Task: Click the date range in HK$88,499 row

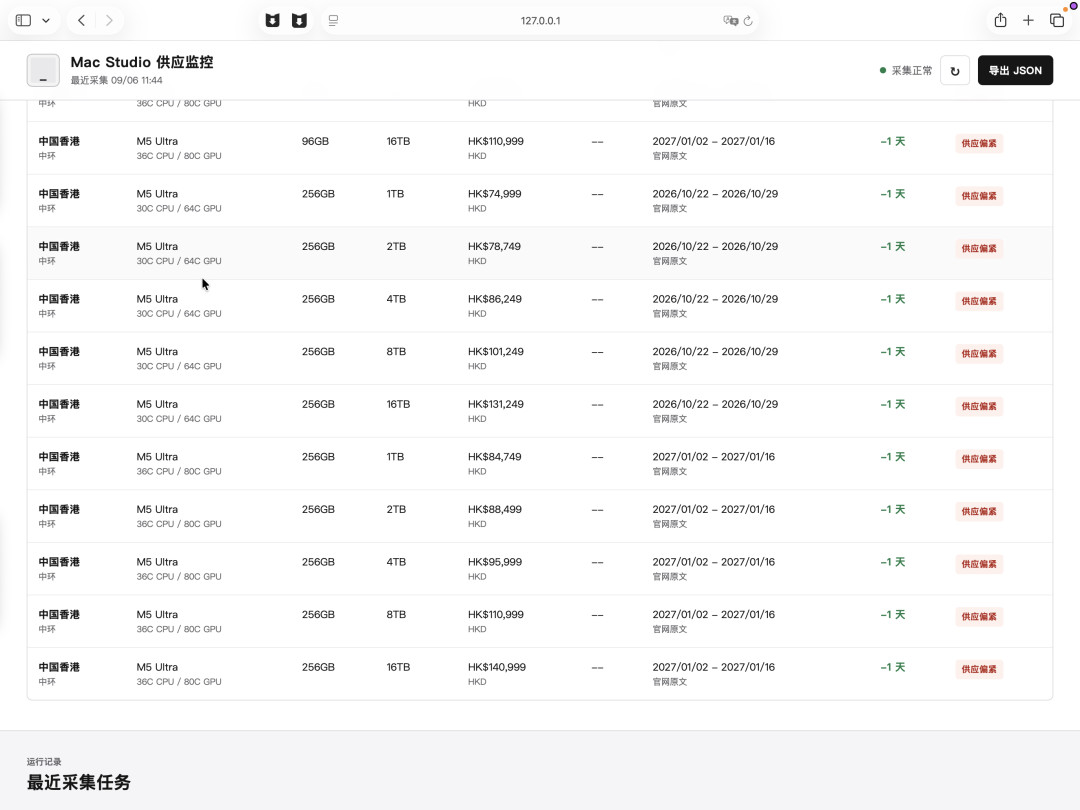Action: pos(714,509)
